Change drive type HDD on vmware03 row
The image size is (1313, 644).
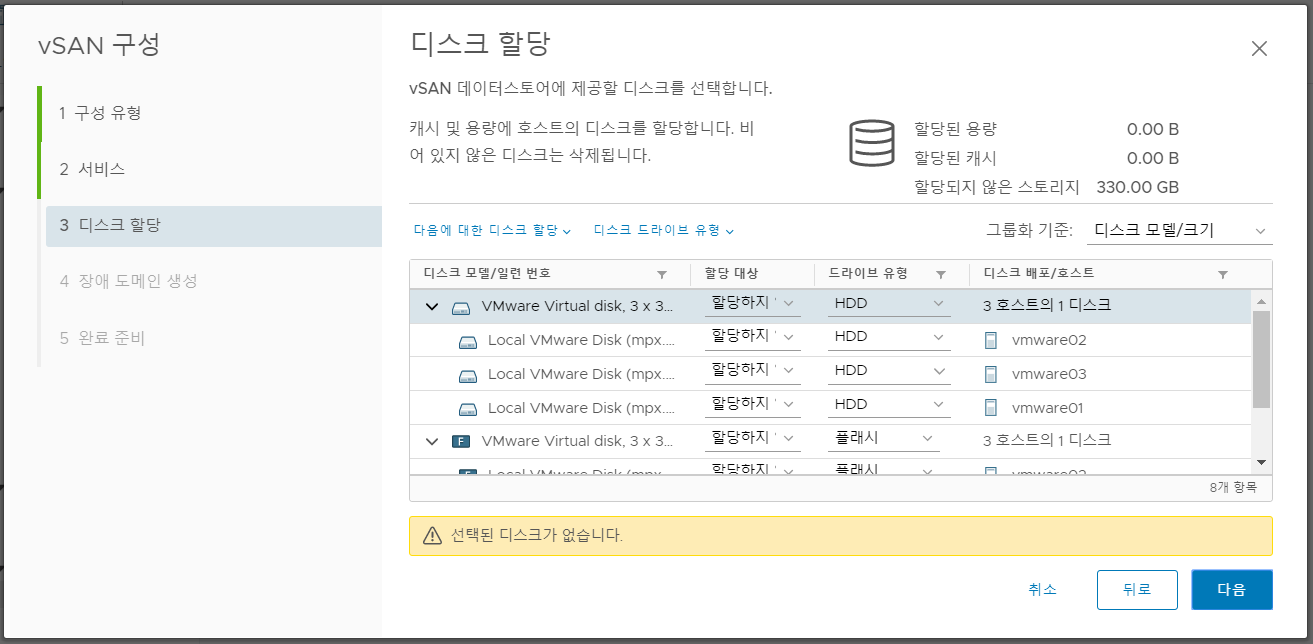889,371
